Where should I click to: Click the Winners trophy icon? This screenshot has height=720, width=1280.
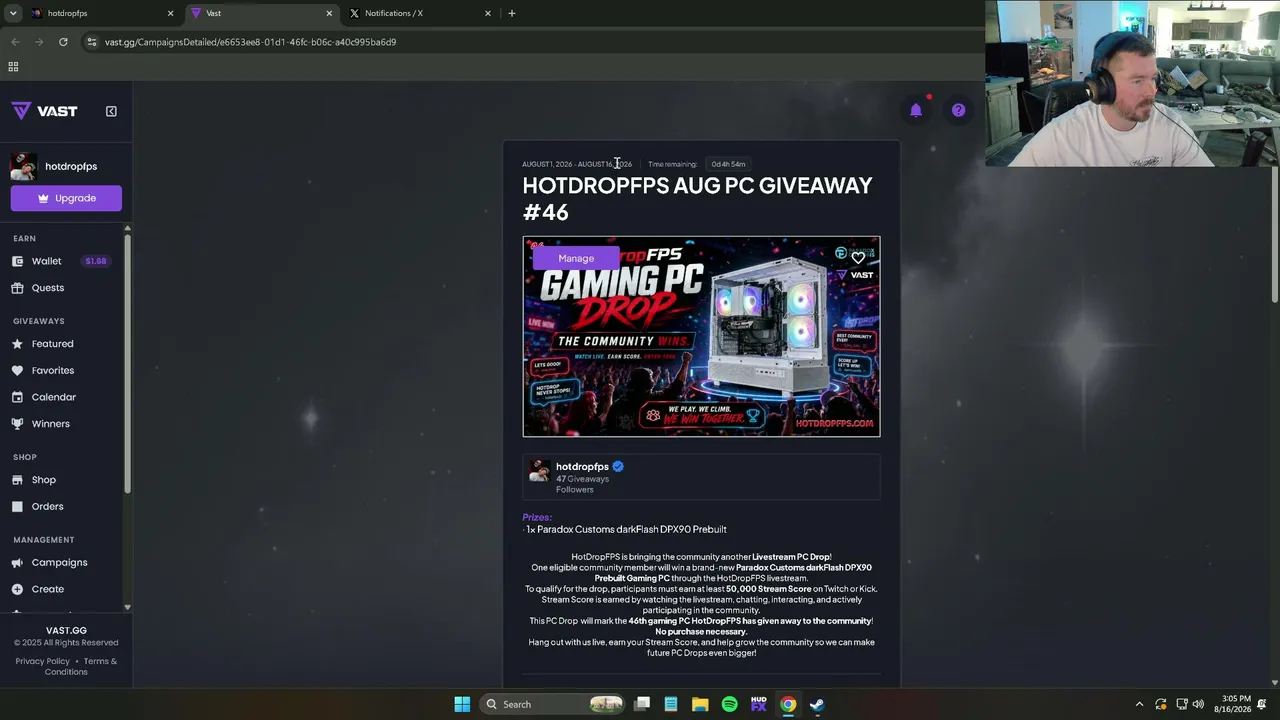[17, 424]
